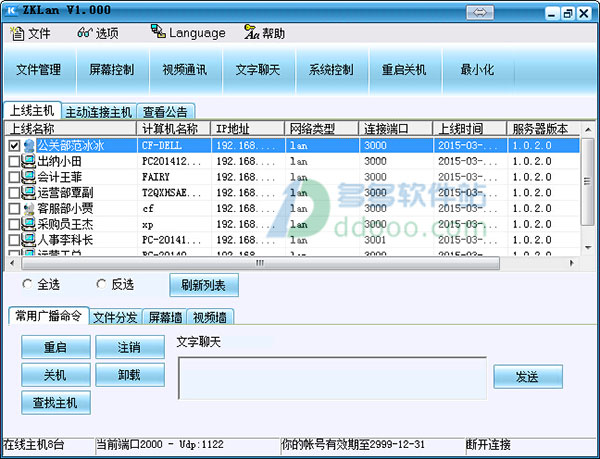The height and width of the screenshot is (459, 600).
Task: Click the 刷新列表 button
Action: [204, 285]
